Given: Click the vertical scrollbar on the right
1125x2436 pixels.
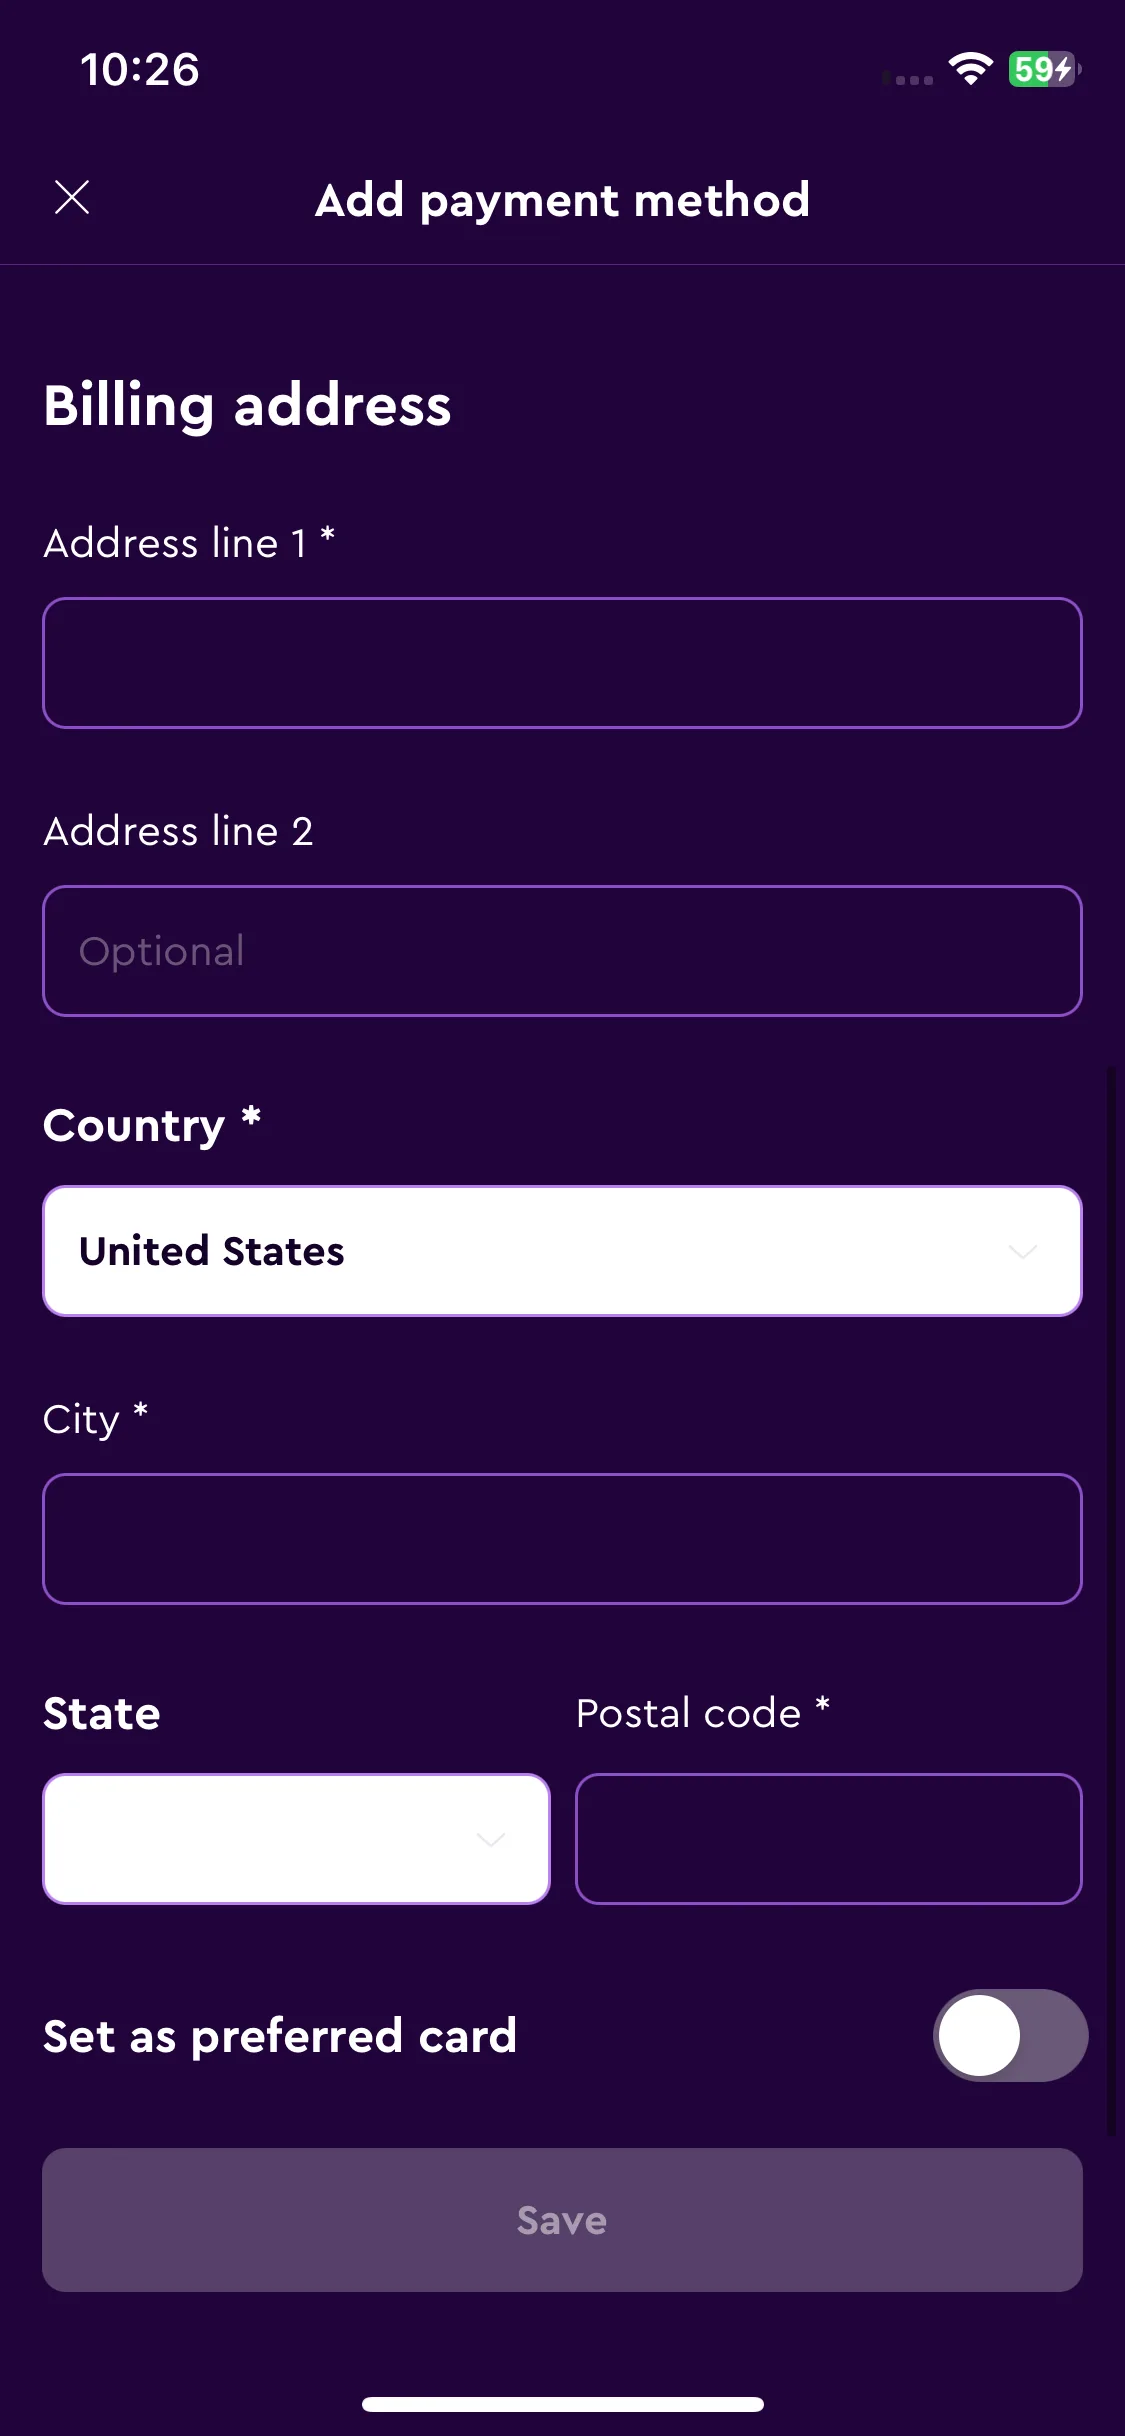Looking at the screenshot, I should (x=1111, y=1600).
